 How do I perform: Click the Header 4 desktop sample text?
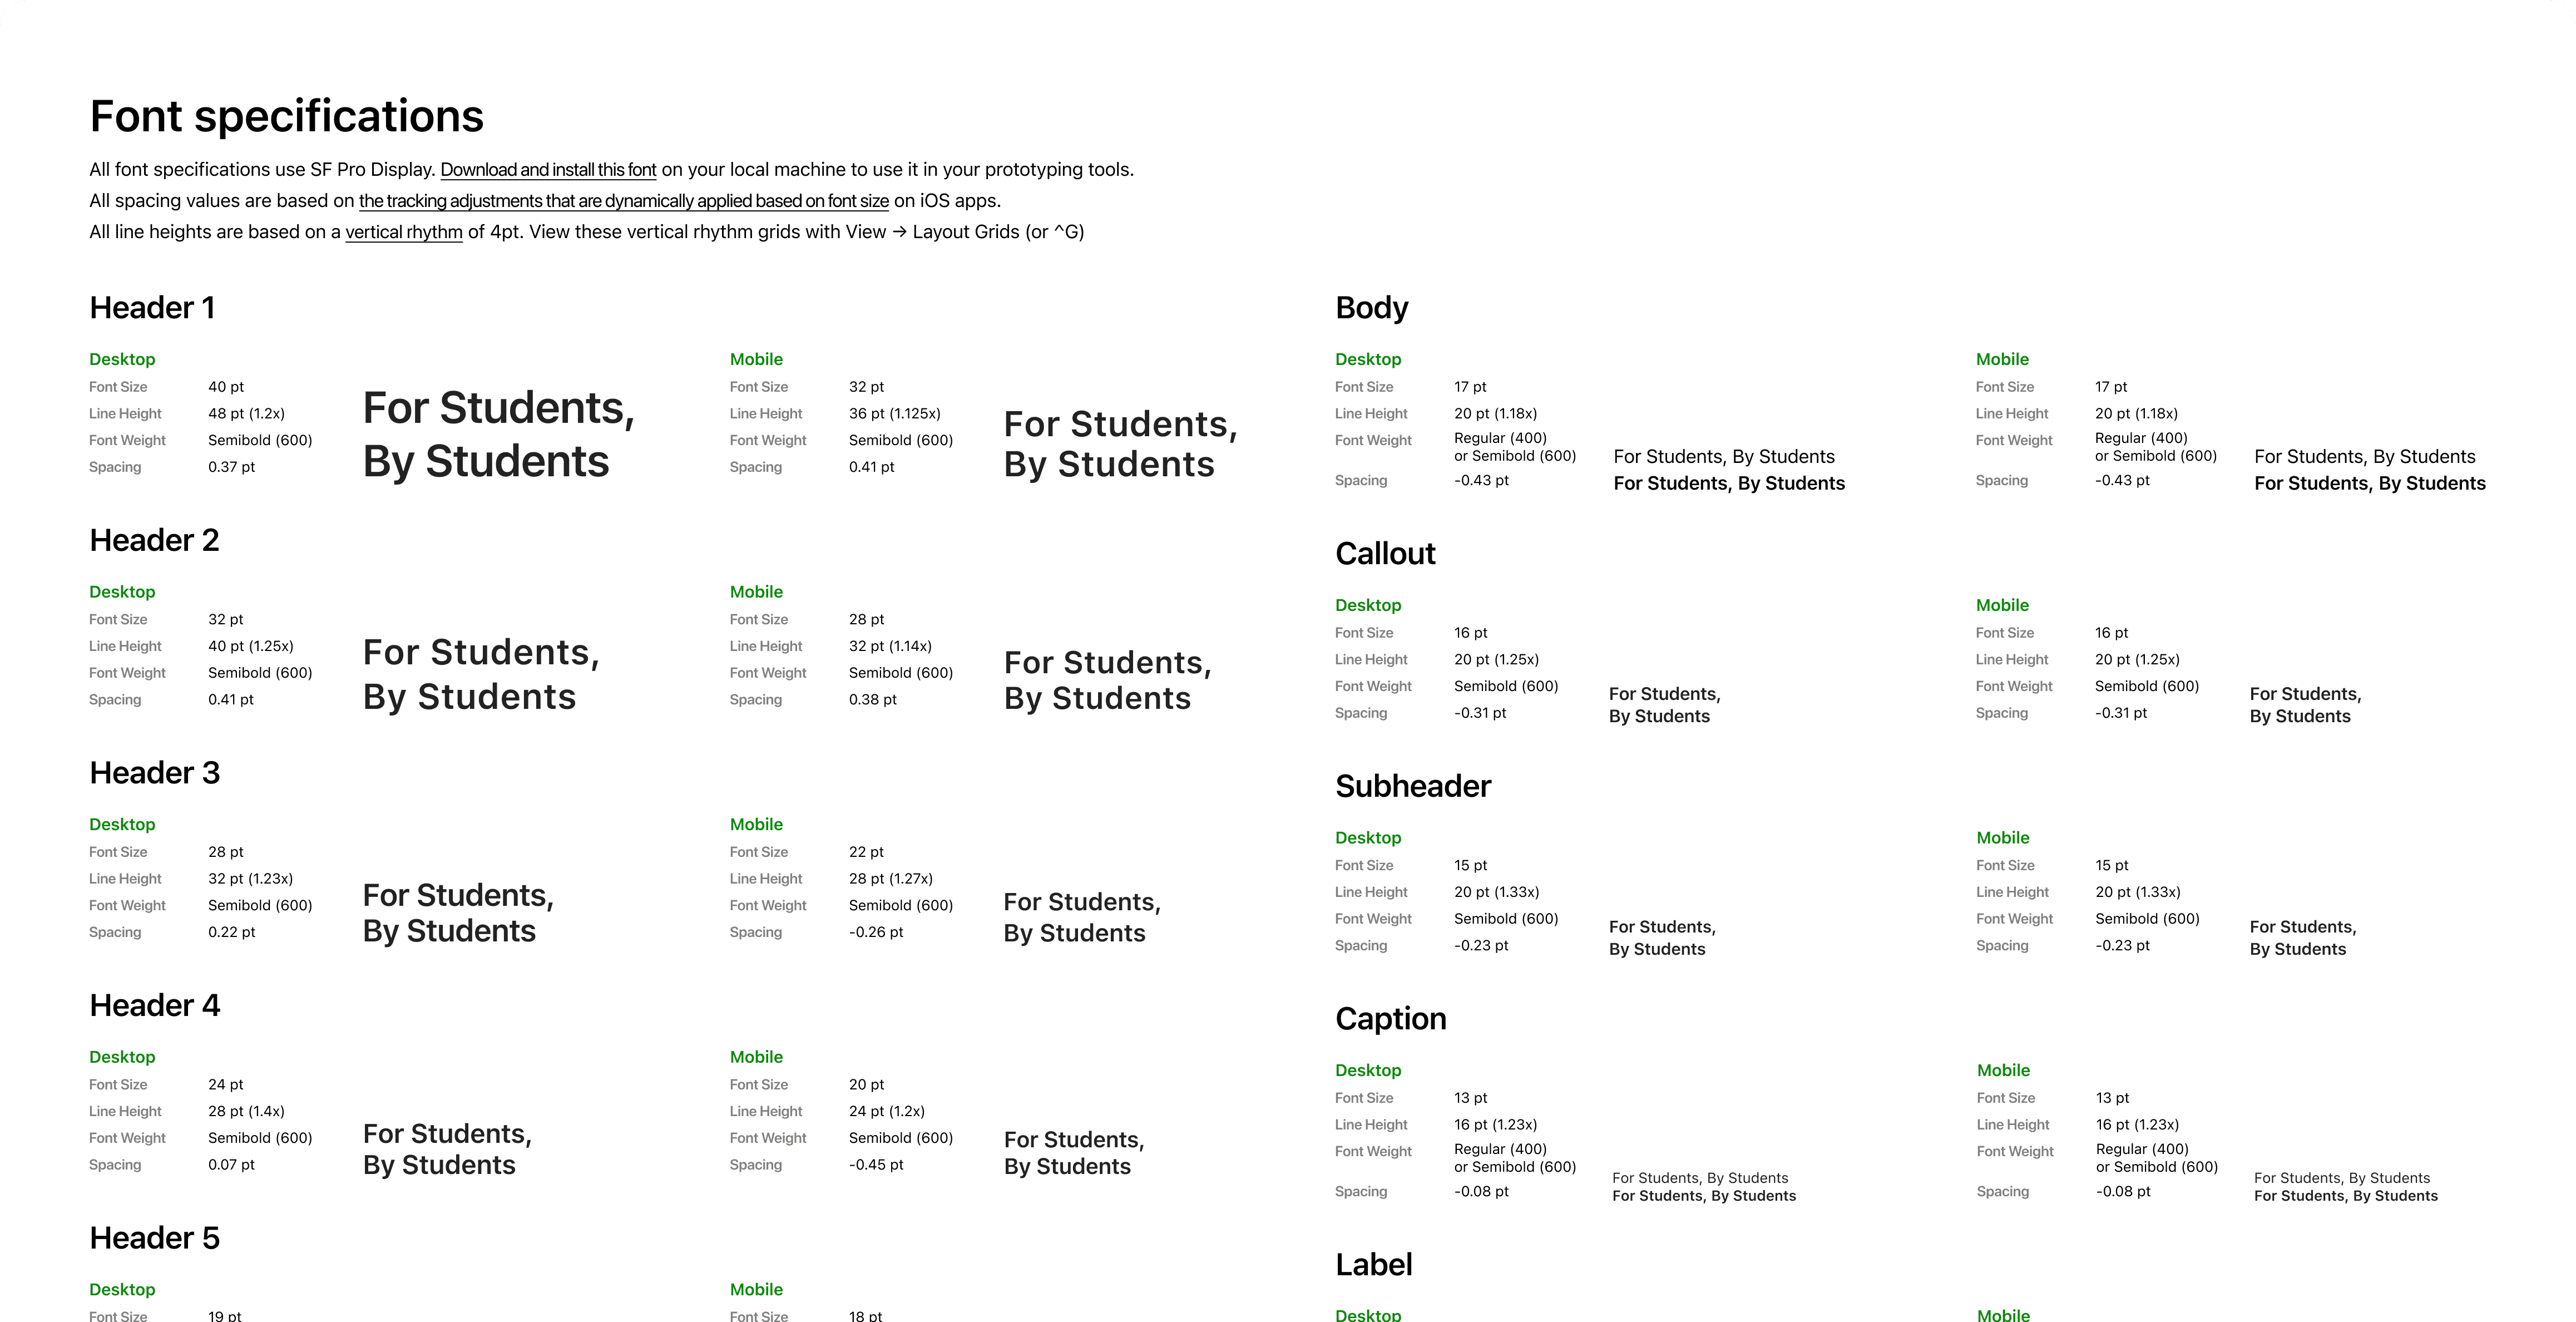[447, 1149]
